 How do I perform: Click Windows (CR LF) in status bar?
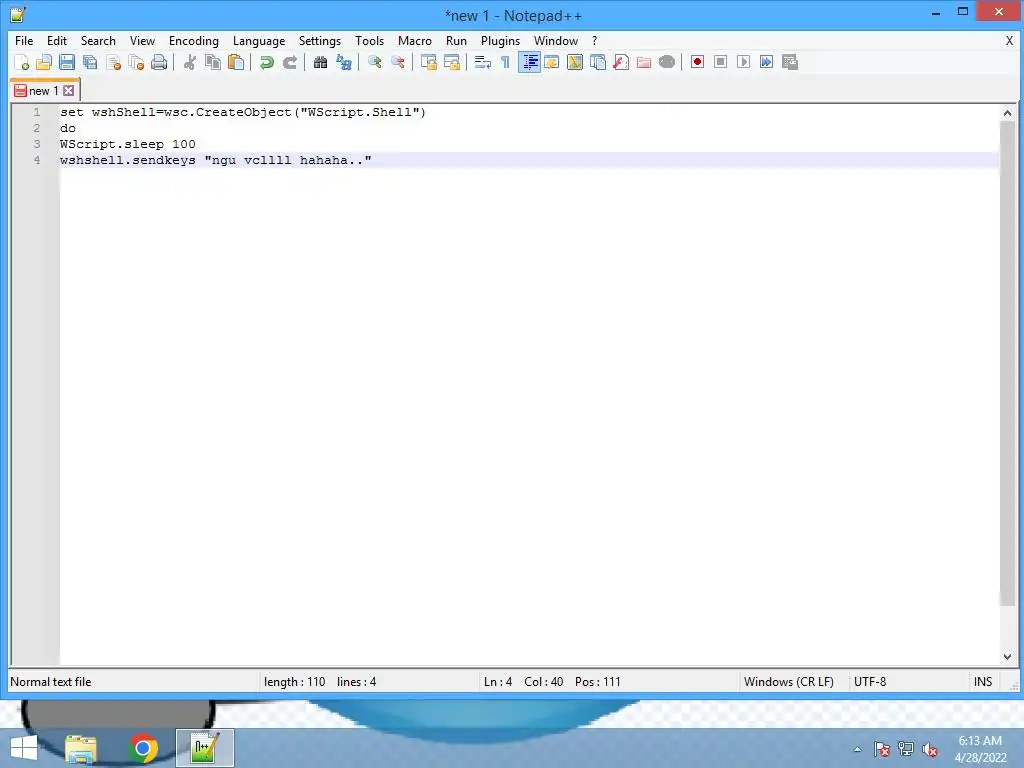point(788,682)
